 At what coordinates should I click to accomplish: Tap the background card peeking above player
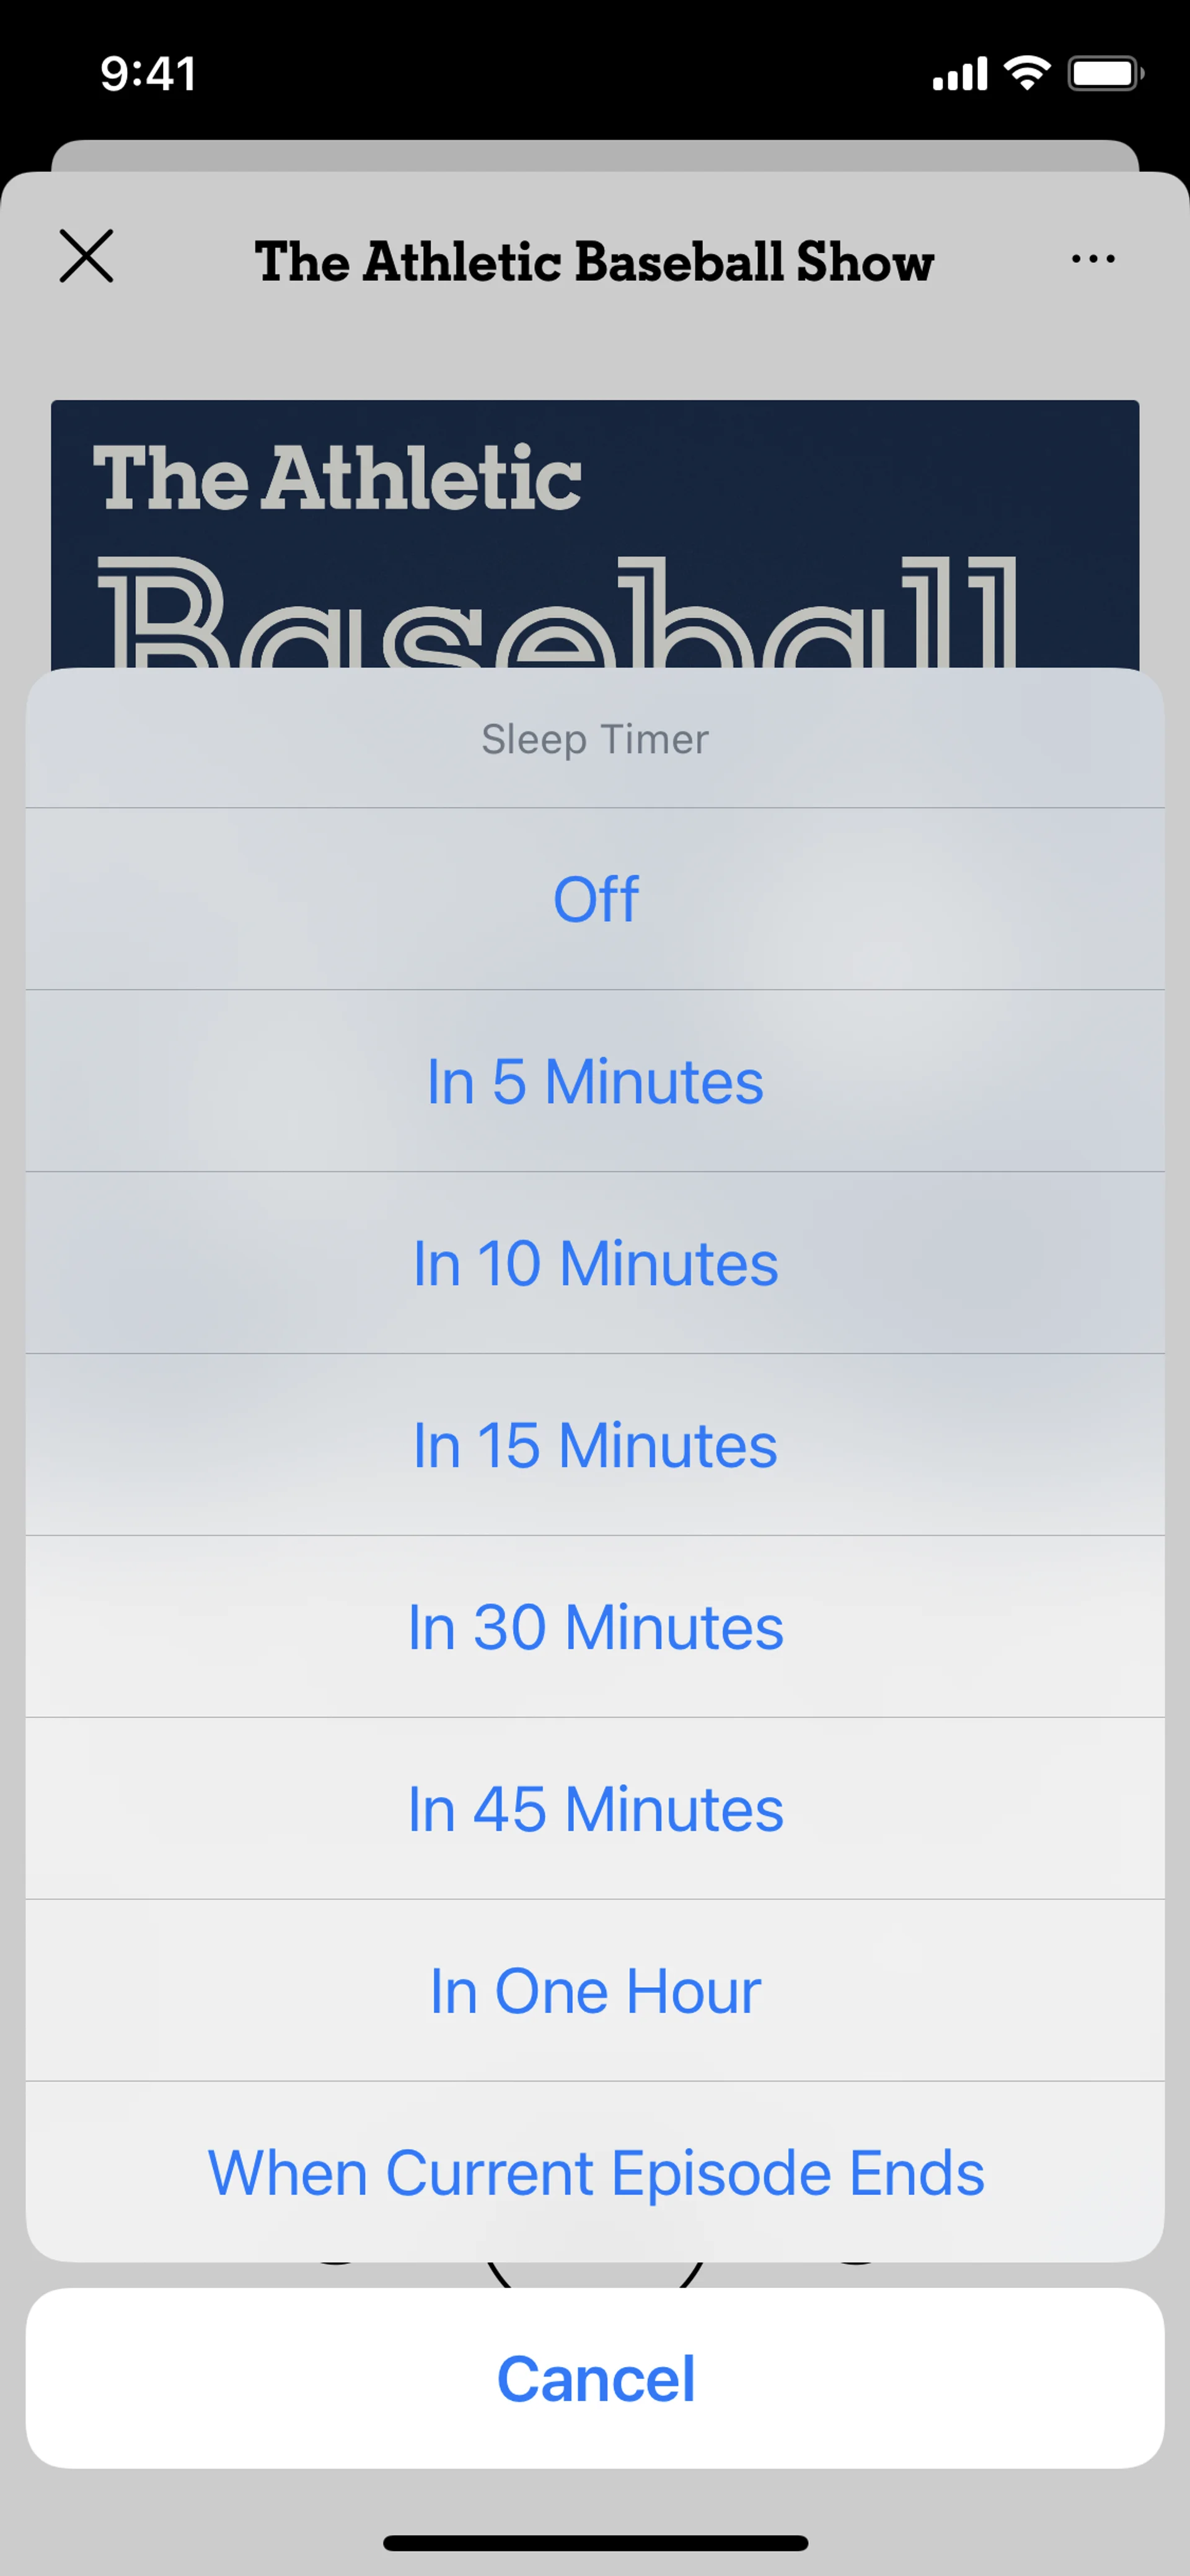click(594, 155)
